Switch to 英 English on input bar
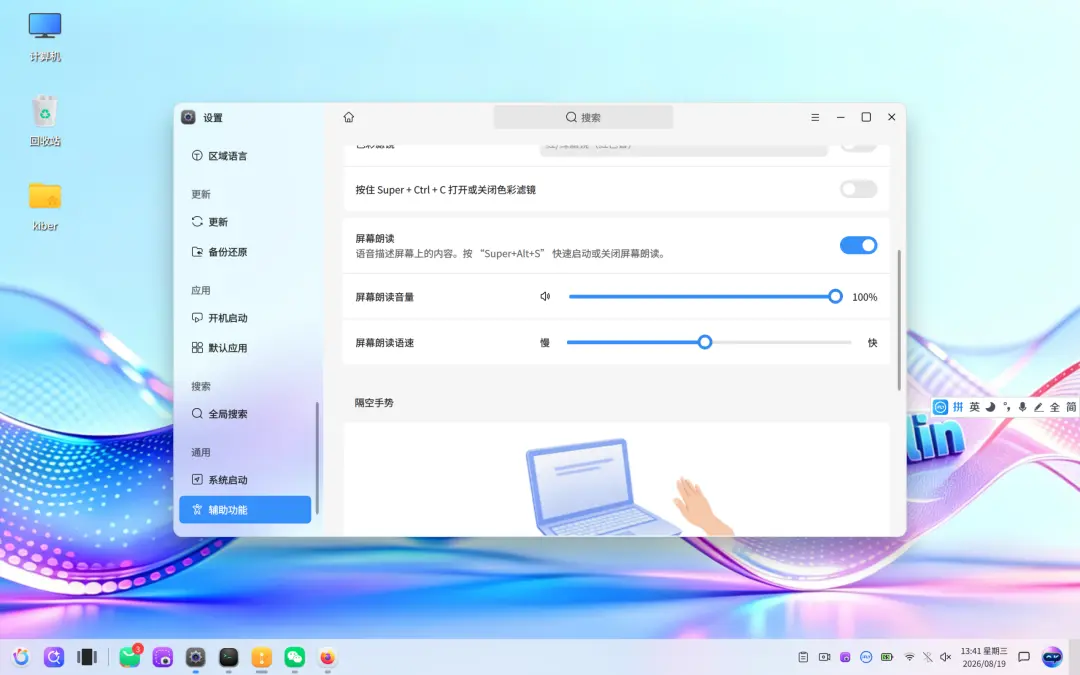The height and width of the screenshot is (675, 1080). click(975, 407)
